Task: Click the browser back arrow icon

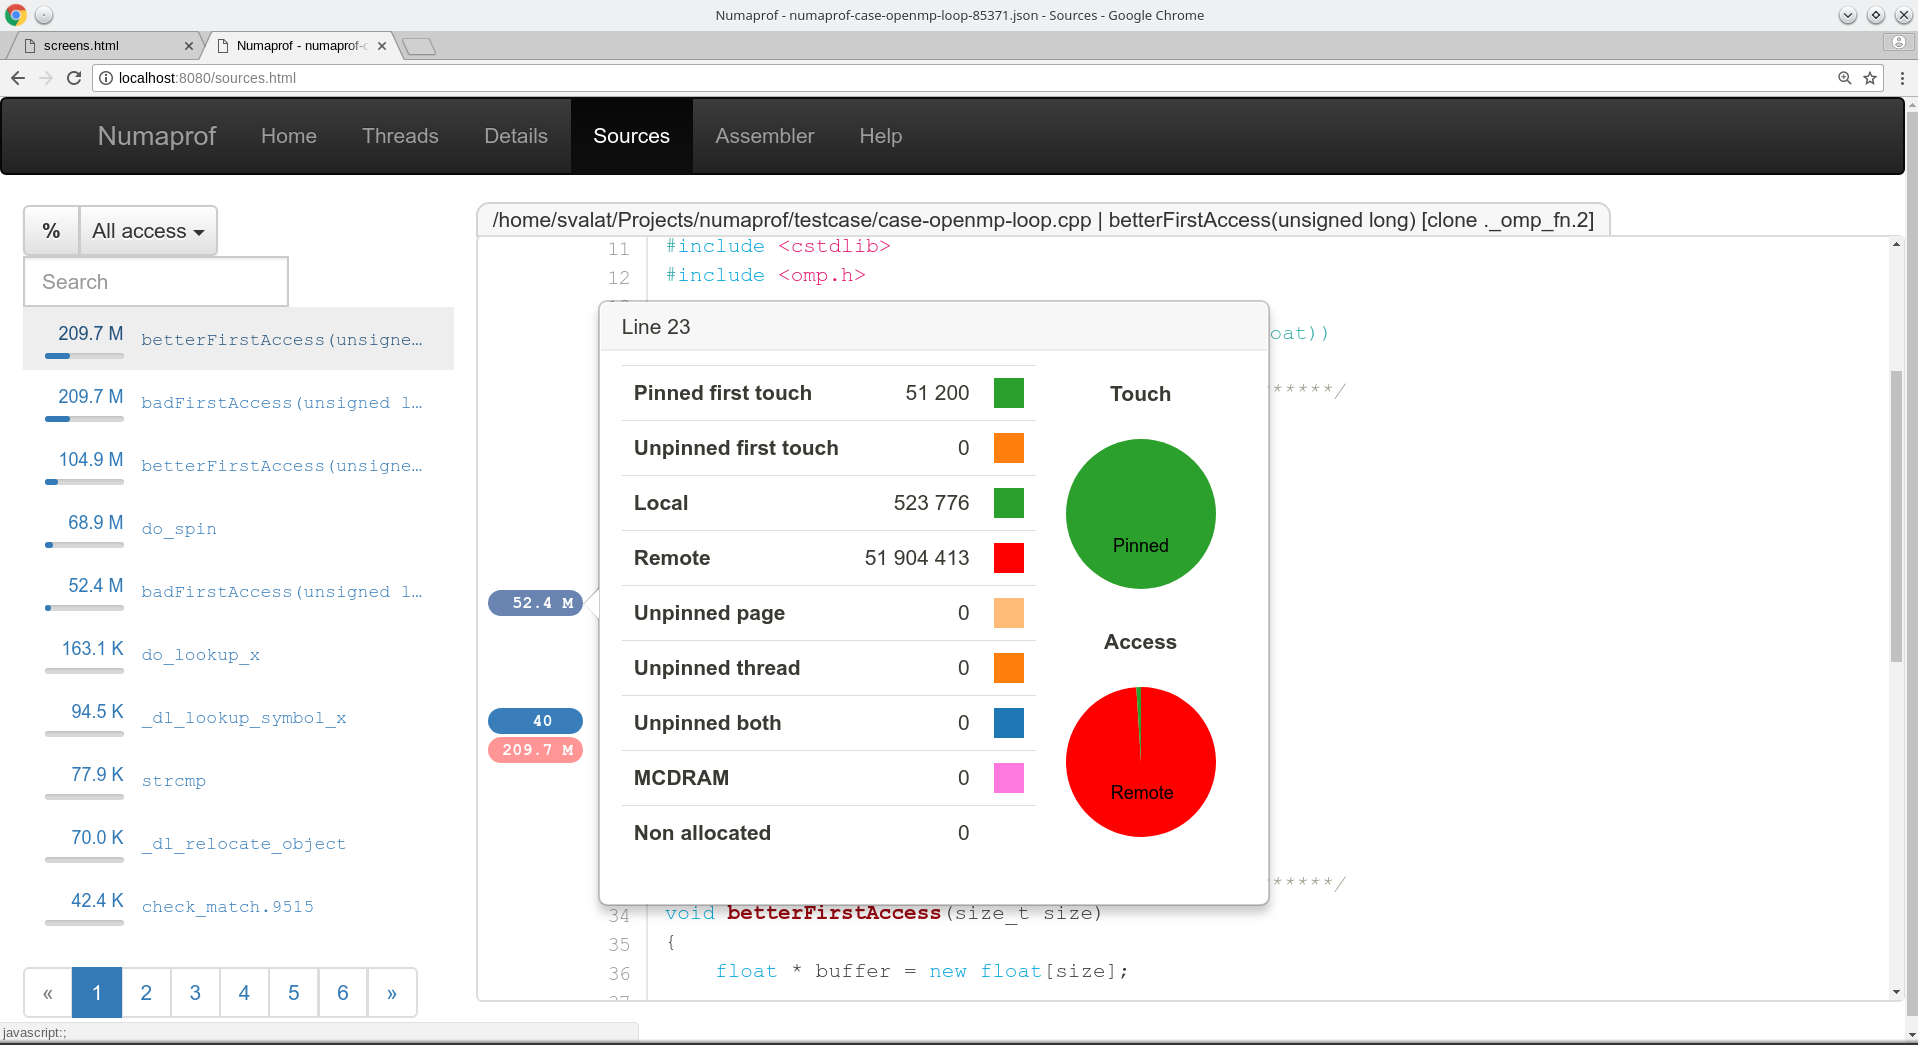Action: pyautogui.click(x=18, y=78)
